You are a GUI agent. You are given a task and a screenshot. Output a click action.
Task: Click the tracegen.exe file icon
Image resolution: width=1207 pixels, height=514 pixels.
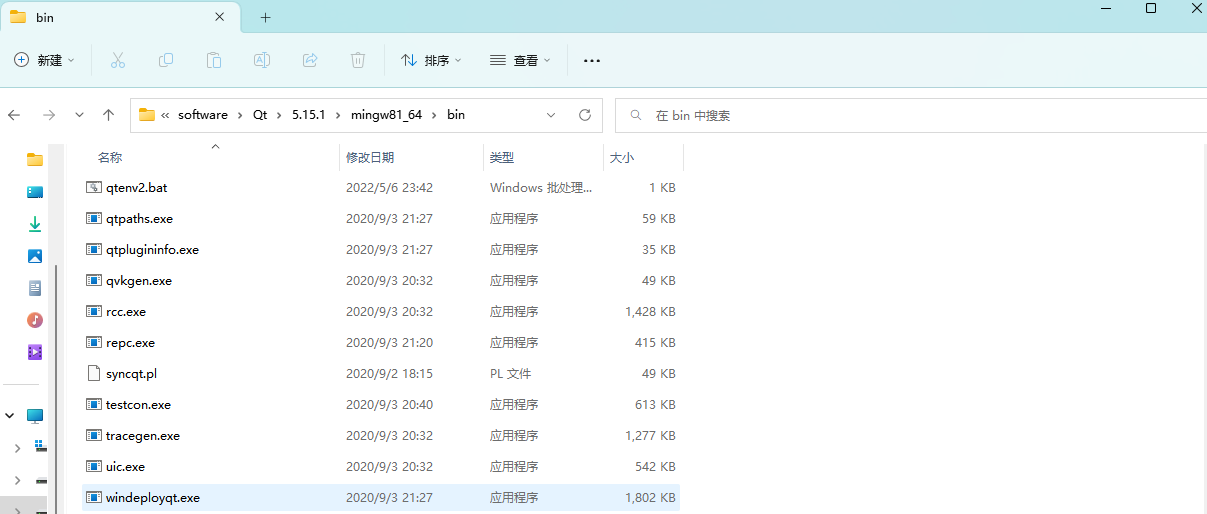(x=94, y=435)
